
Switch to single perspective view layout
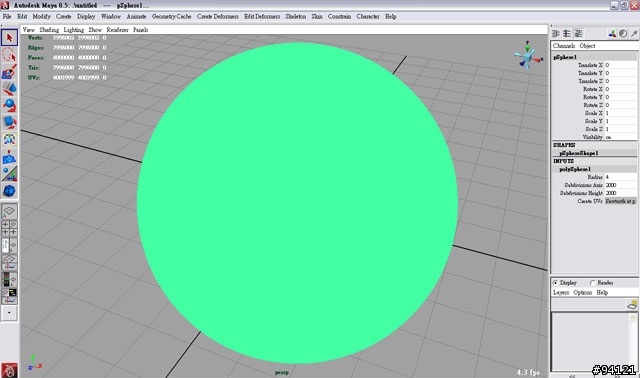click(x=9, y=211)
